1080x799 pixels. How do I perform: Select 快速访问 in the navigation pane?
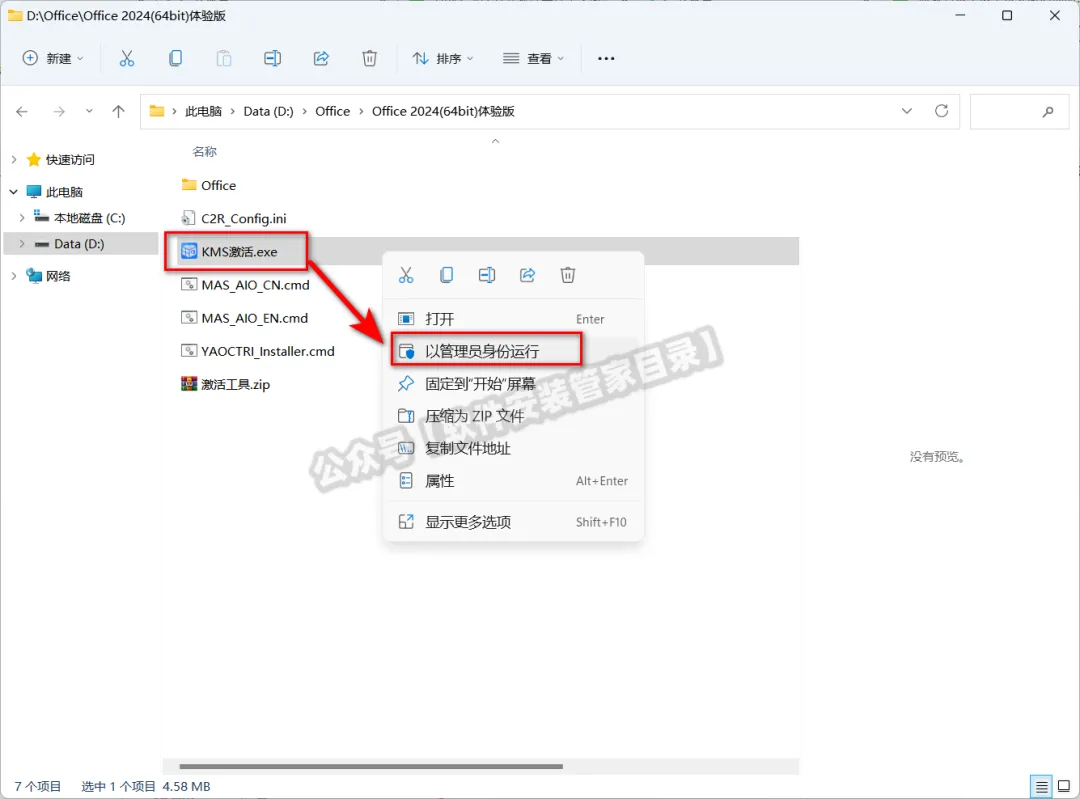coord(70,159)
